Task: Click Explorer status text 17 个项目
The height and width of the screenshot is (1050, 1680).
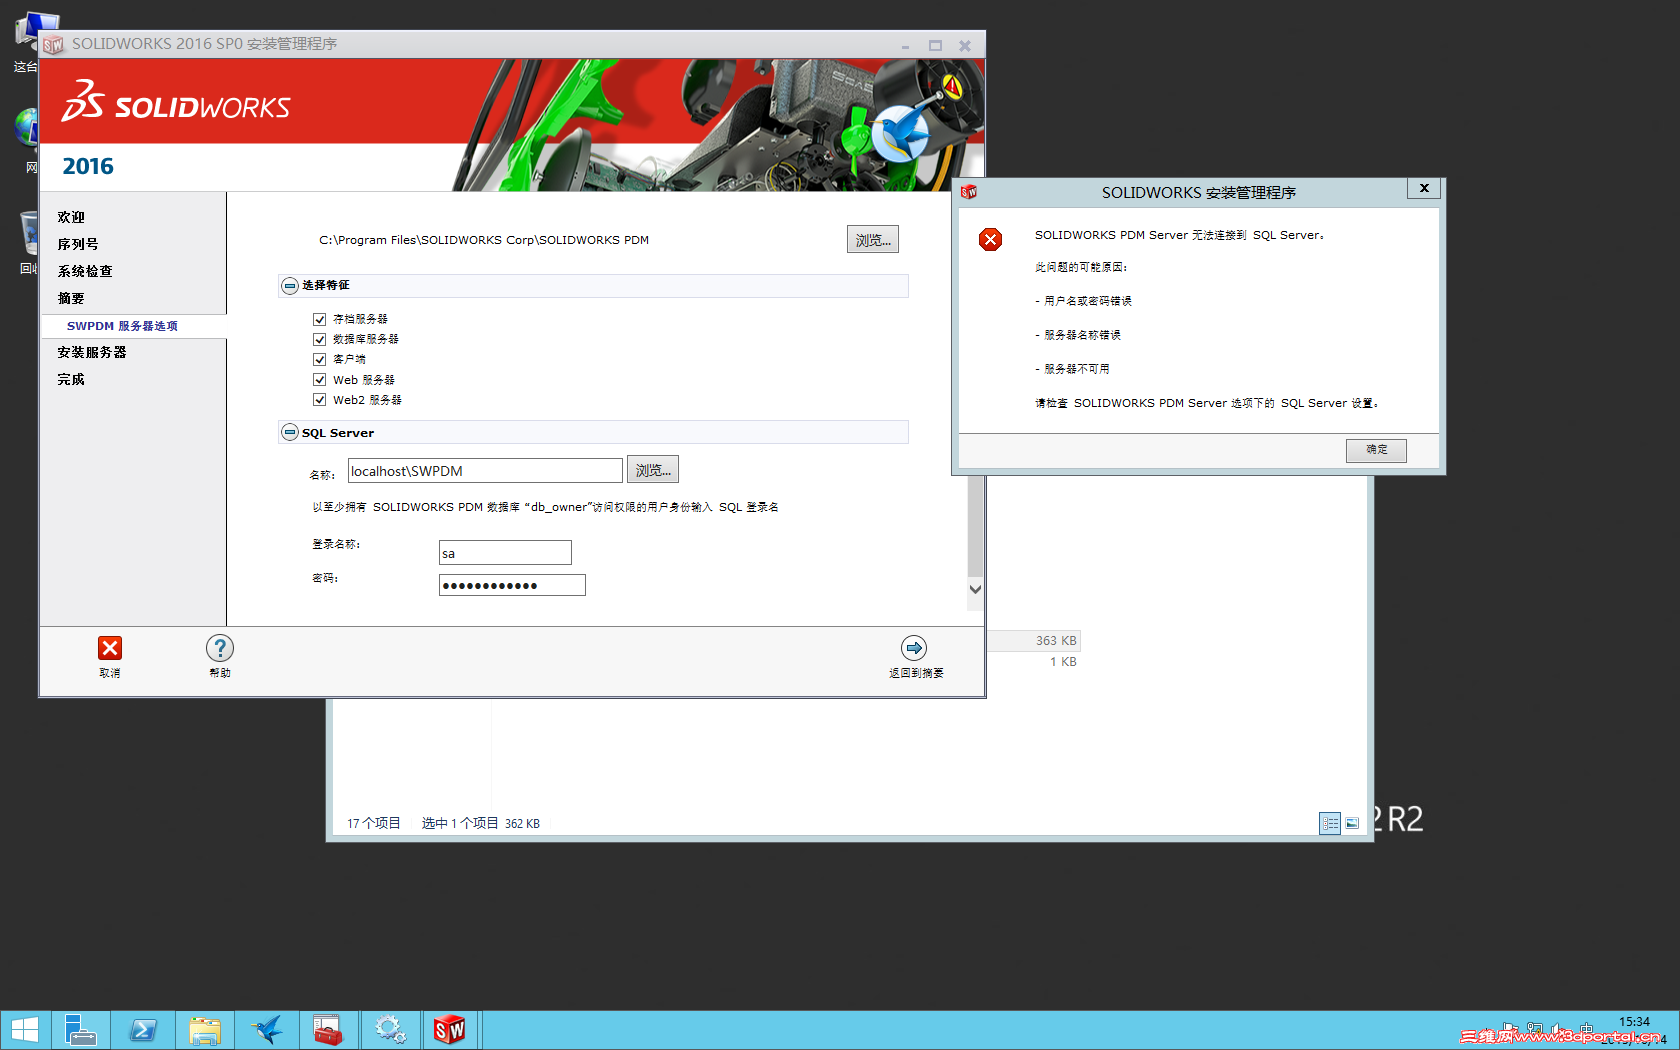Action: click(373, 823)
